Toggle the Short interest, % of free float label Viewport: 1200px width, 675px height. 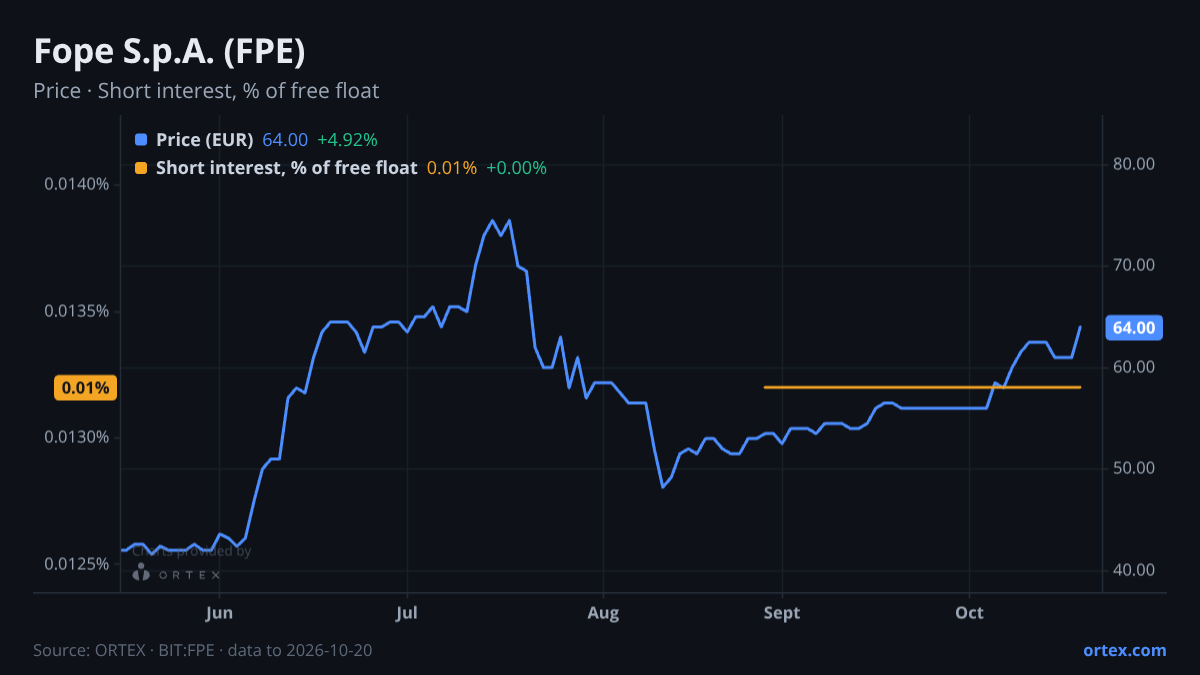pos(286,168)
